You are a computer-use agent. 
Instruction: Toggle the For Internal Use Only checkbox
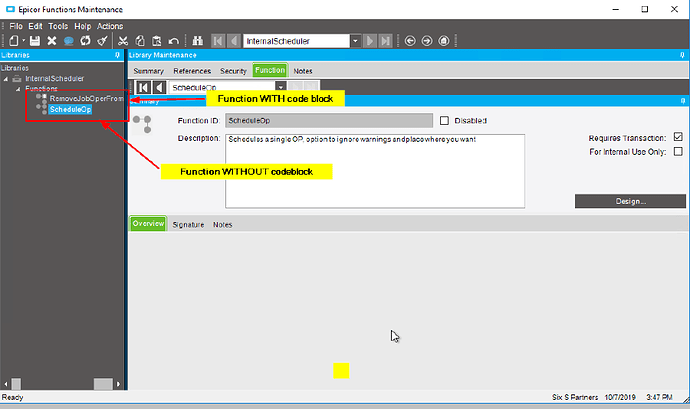tap(678, 151)
